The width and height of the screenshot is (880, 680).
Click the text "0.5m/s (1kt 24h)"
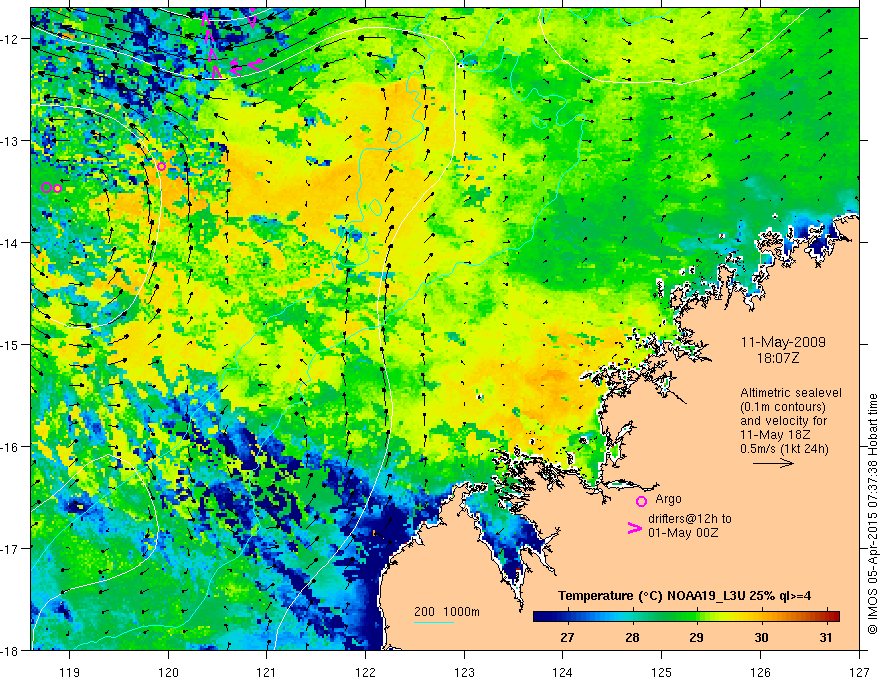pos(784,448)
